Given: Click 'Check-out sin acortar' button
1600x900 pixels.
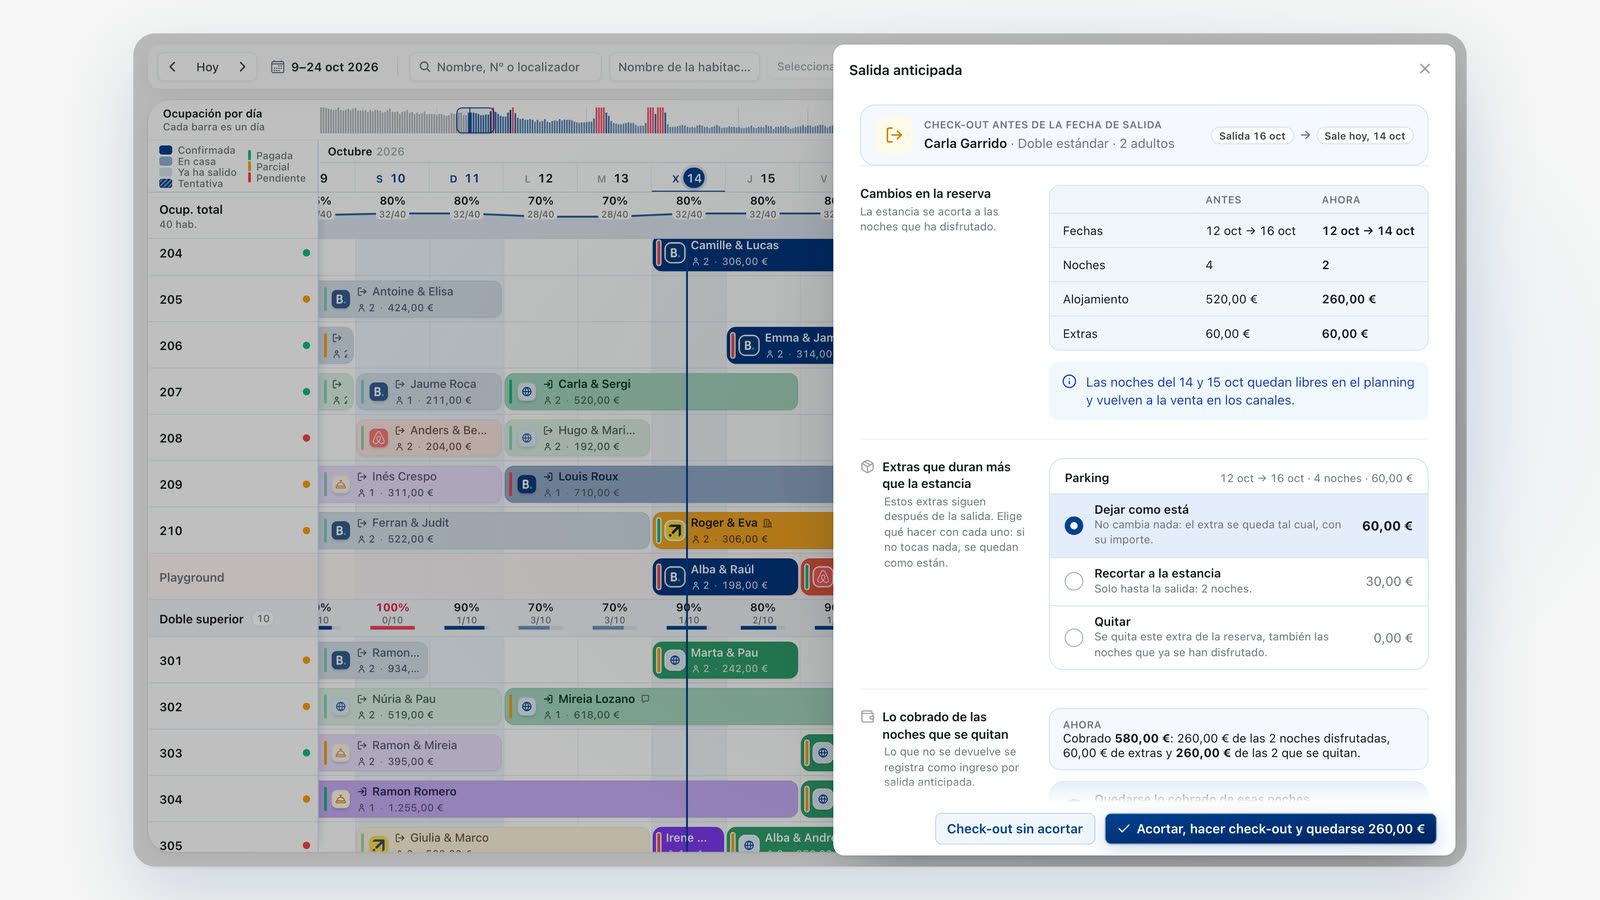Looking at the screenshot, I should pos(1014,829).
